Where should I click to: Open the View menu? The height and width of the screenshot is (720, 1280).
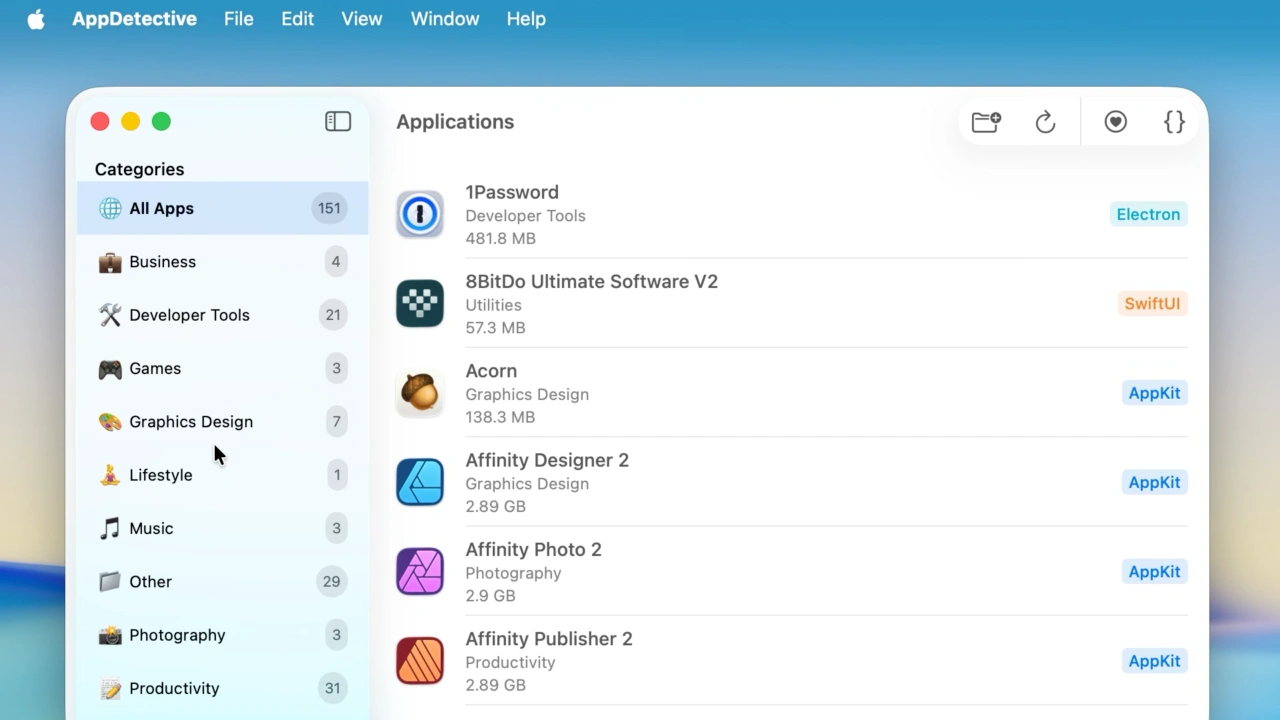point(361,19)
